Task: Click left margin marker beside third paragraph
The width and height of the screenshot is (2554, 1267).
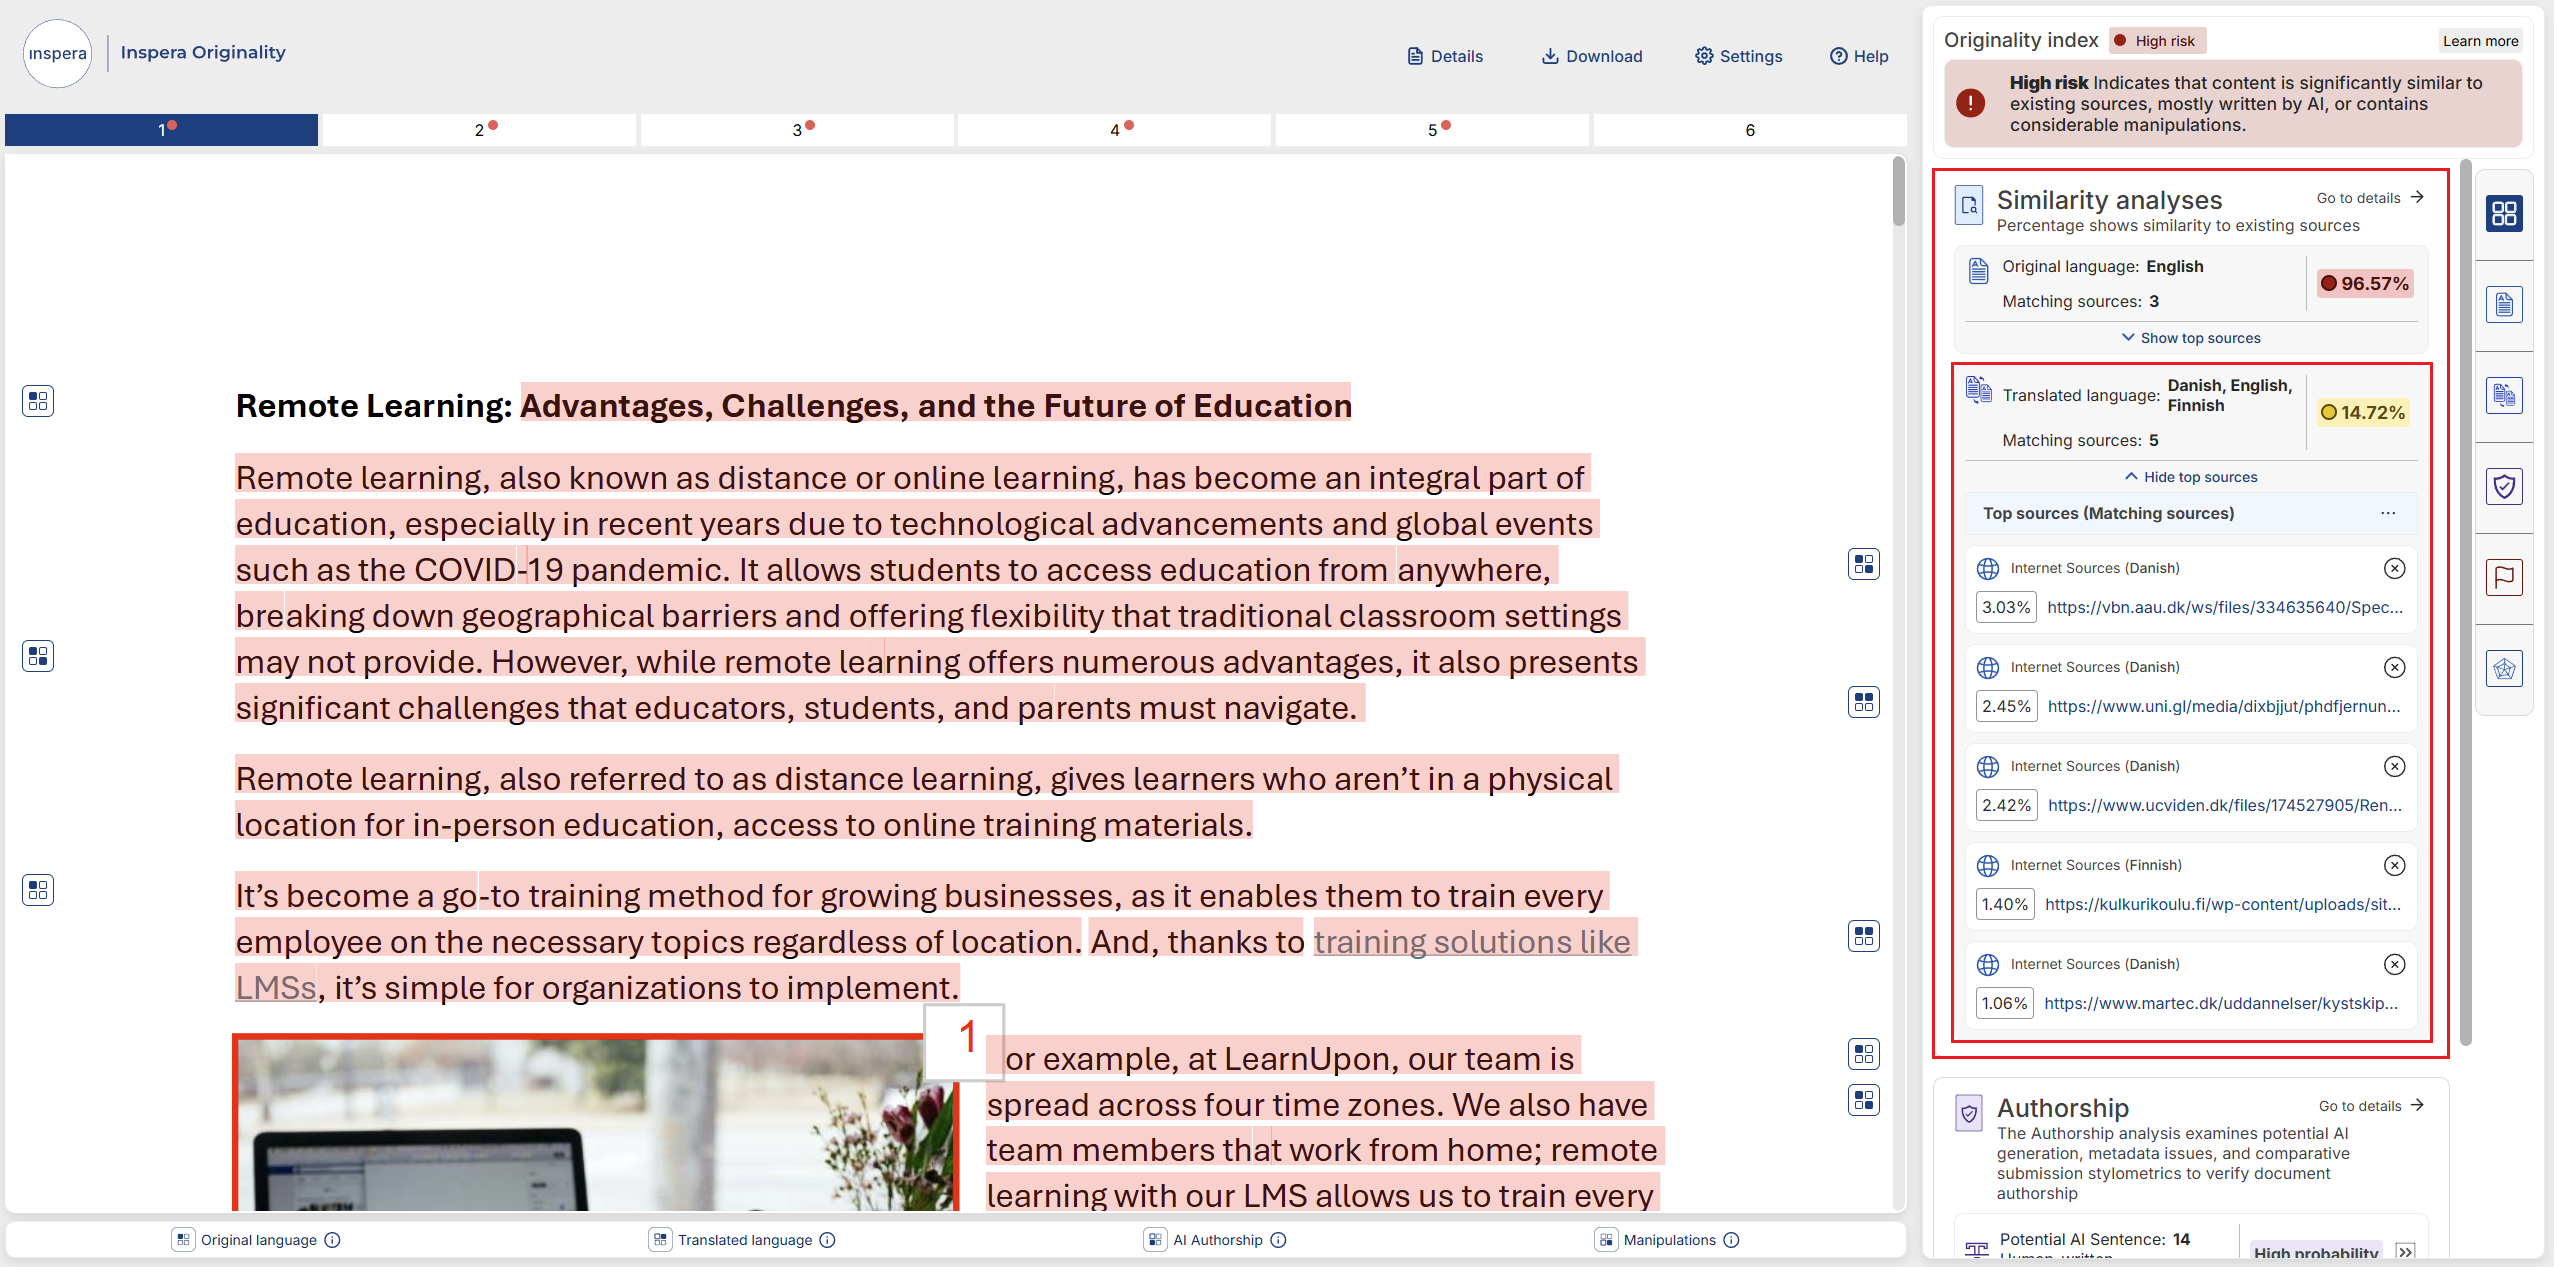Action: [x=38, y=890]
